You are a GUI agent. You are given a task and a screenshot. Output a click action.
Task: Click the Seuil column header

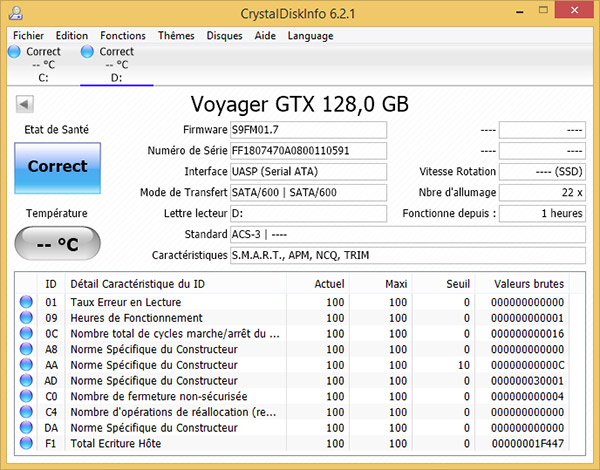pyautogui.click(x=443, y=284)
